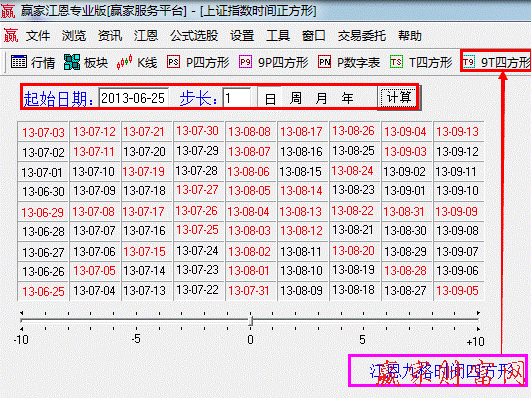Select date cell 13-06-25
This screenshot has height=398, width=531.
43,292
